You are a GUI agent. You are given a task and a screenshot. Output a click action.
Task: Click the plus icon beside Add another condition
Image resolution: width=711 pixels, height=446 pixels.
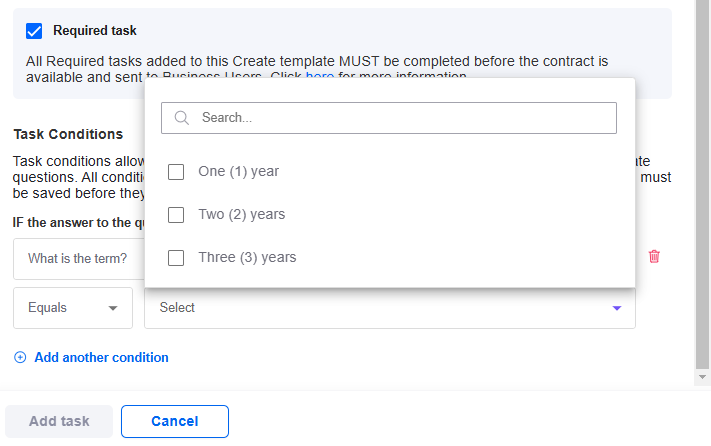pos(20,358)
